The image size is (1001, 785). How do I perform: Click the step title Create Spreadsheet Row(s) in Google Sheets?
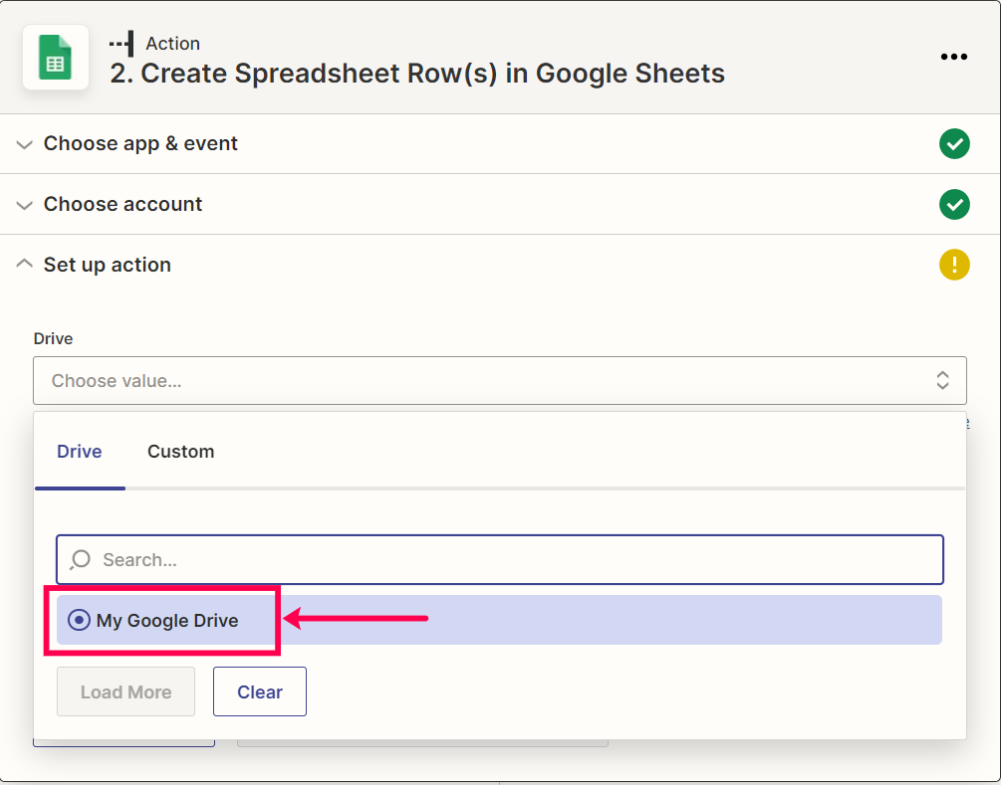(417, 73)
